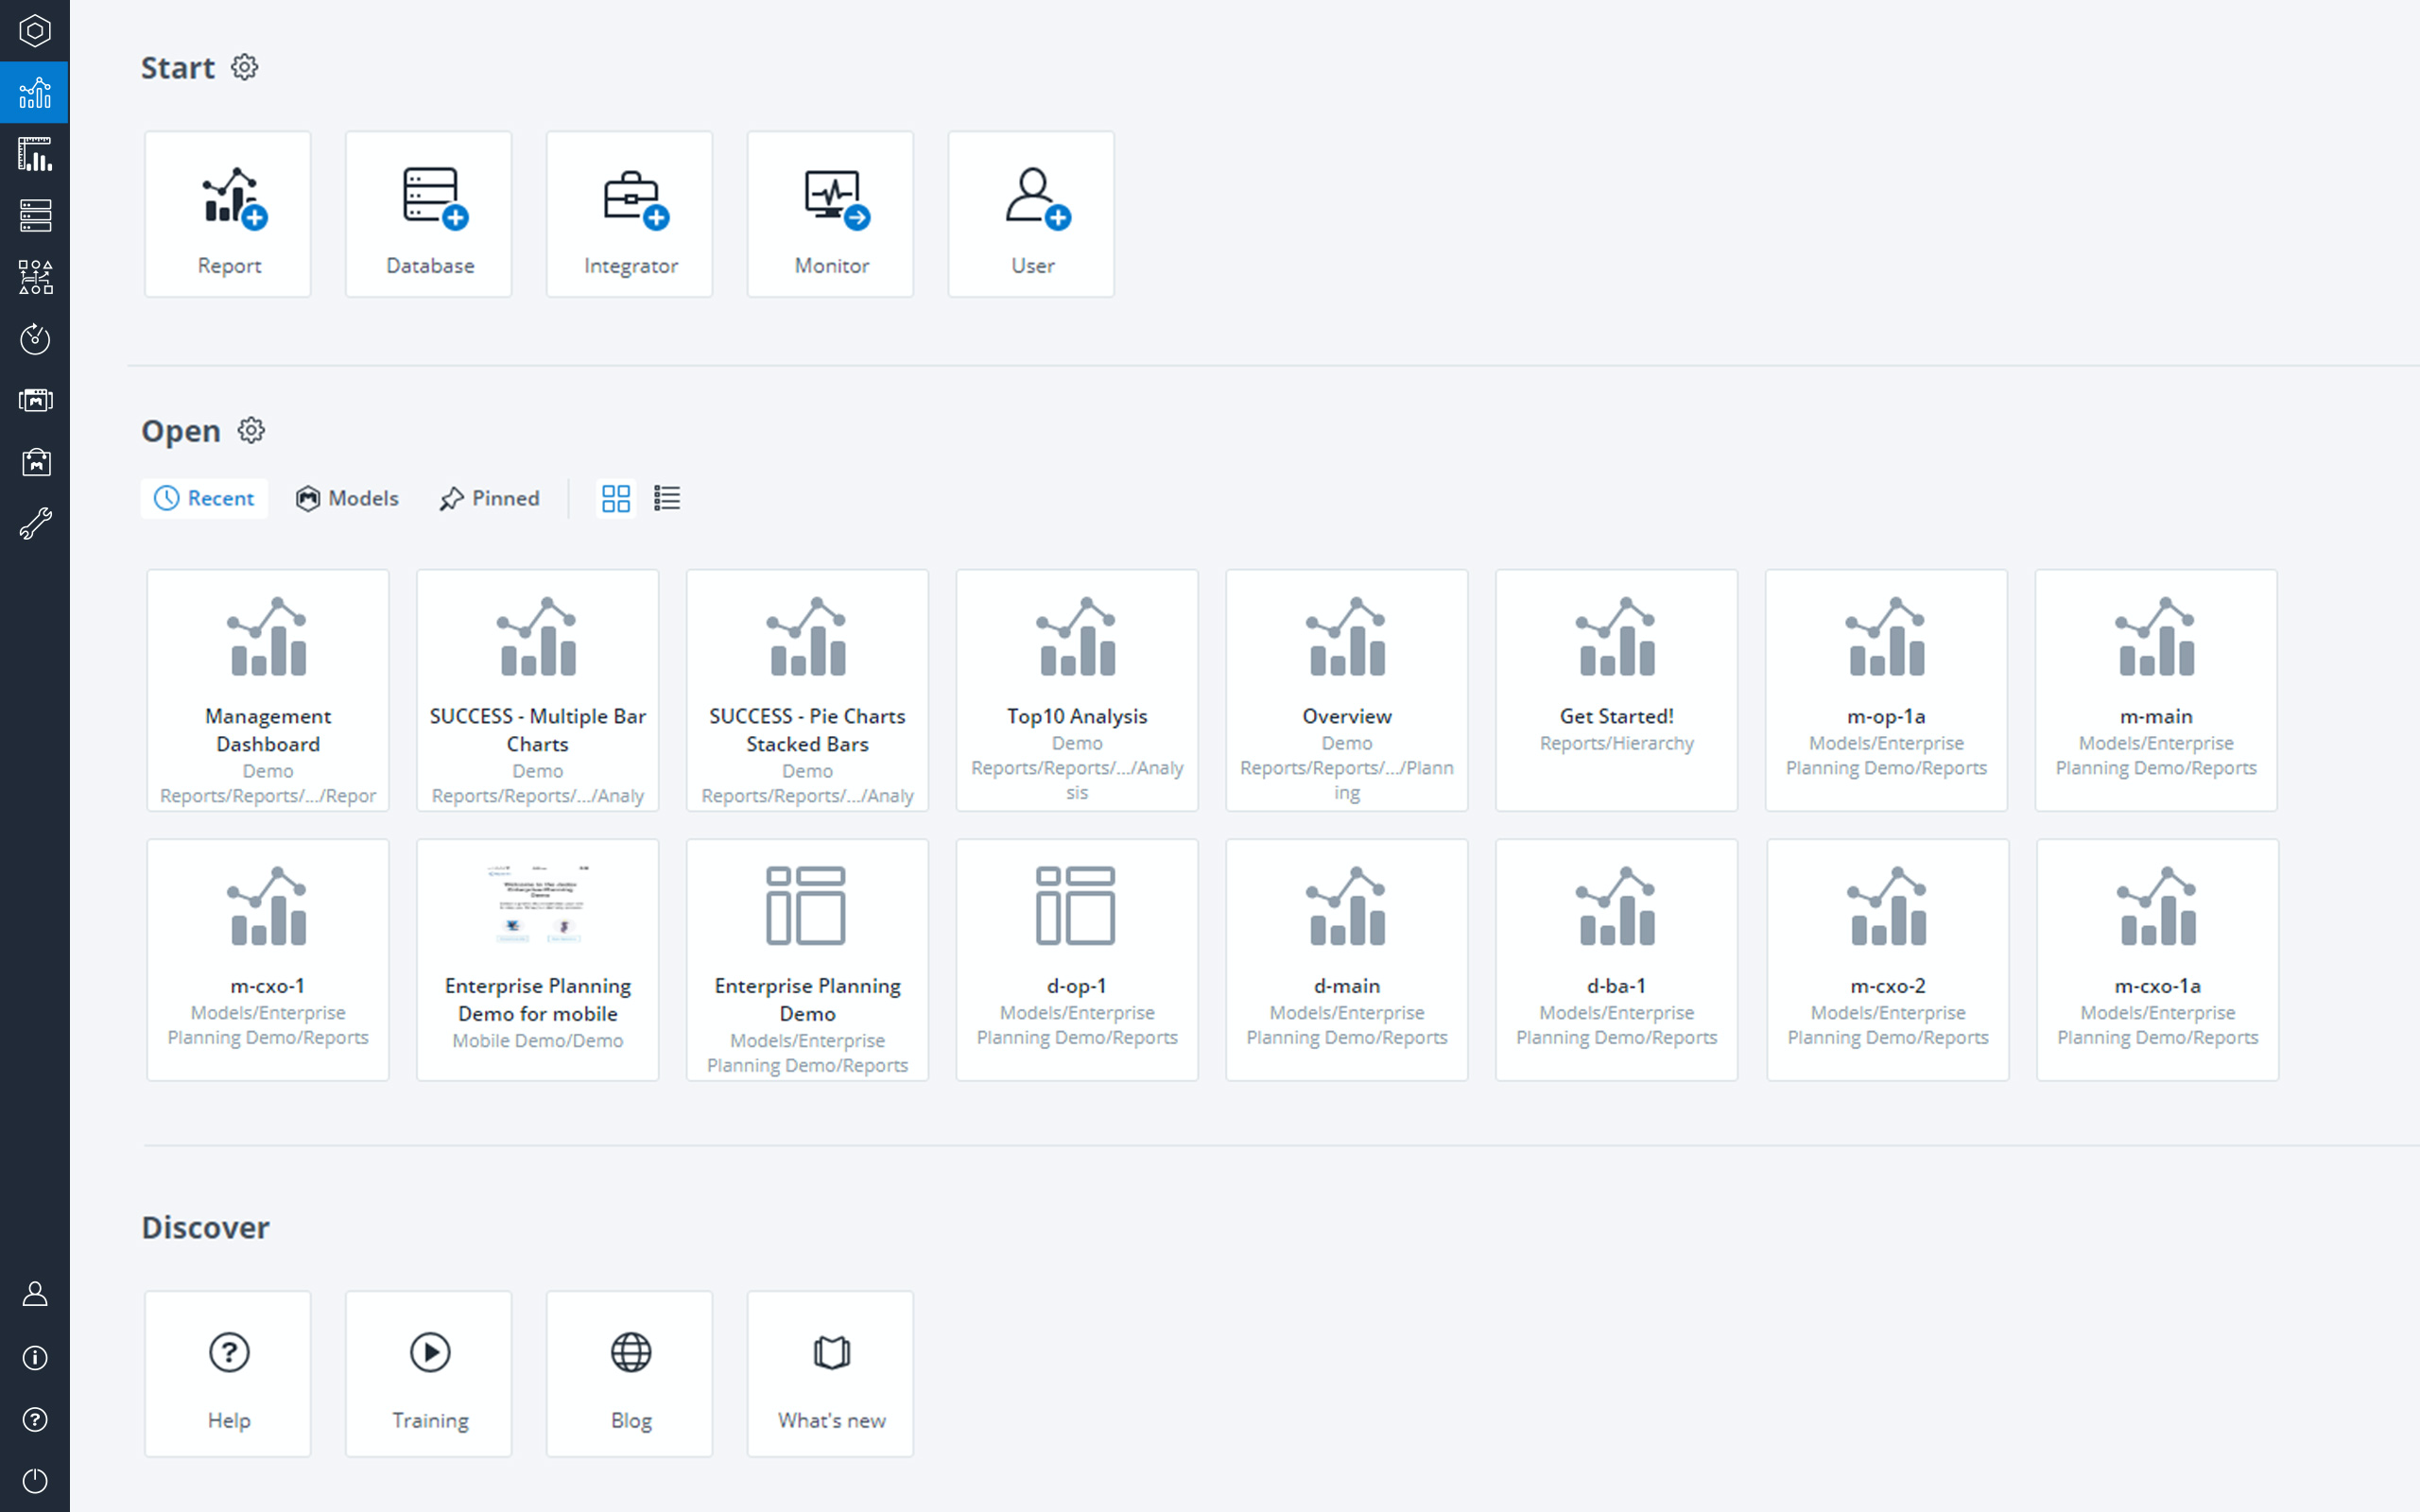Open the Monitor tile

click(830, 214)
